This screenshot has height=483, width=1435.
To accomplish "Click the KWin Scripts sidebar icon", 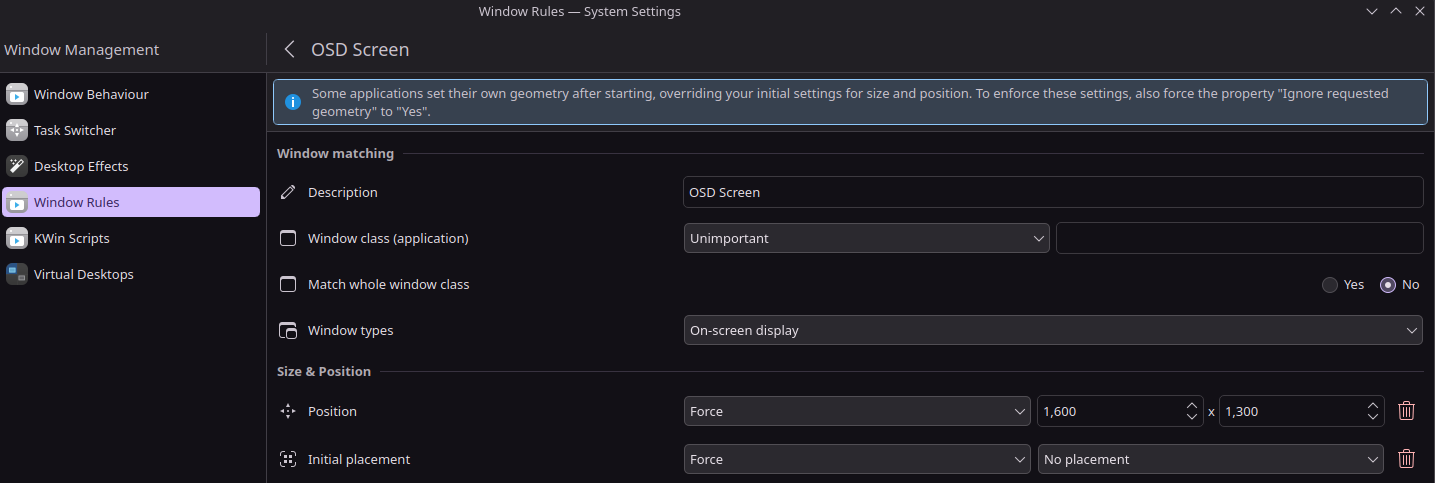I will tap(17, 238).
